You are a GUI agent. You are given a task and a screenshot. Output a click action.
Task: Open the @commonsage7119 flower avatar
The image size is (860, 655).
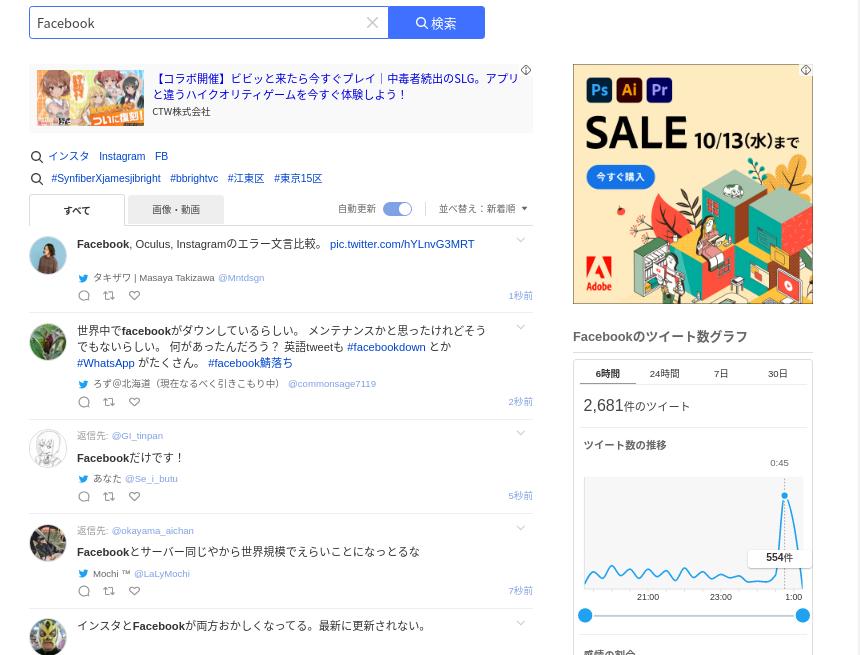pos(48,342)
